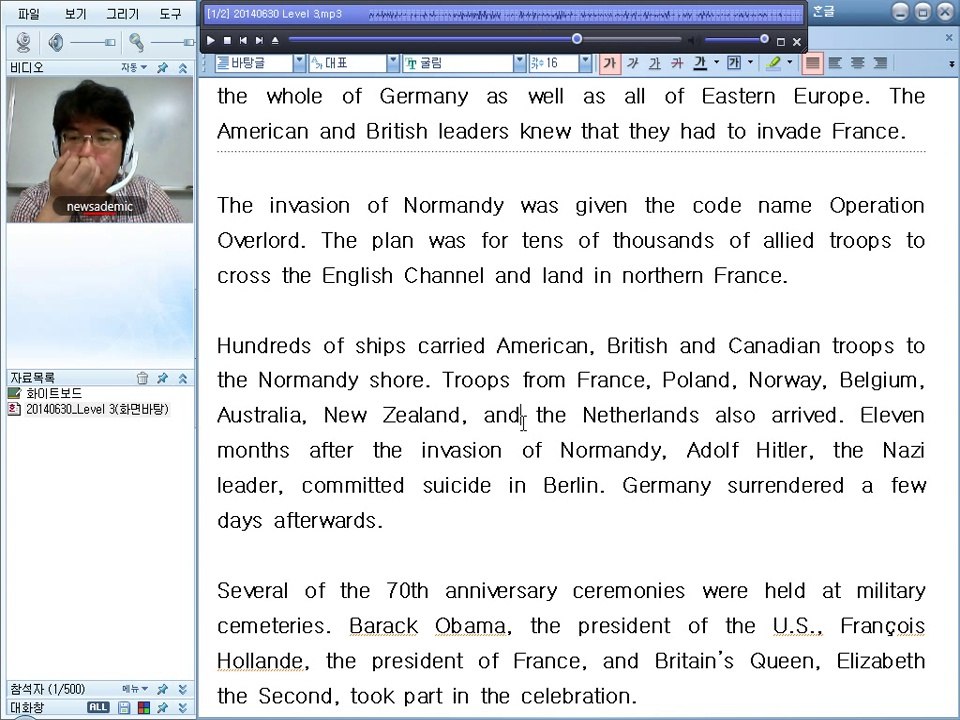The image size is (960, 720).
Task: Stop the audio player playback
Action: click(x=227, y=40)
